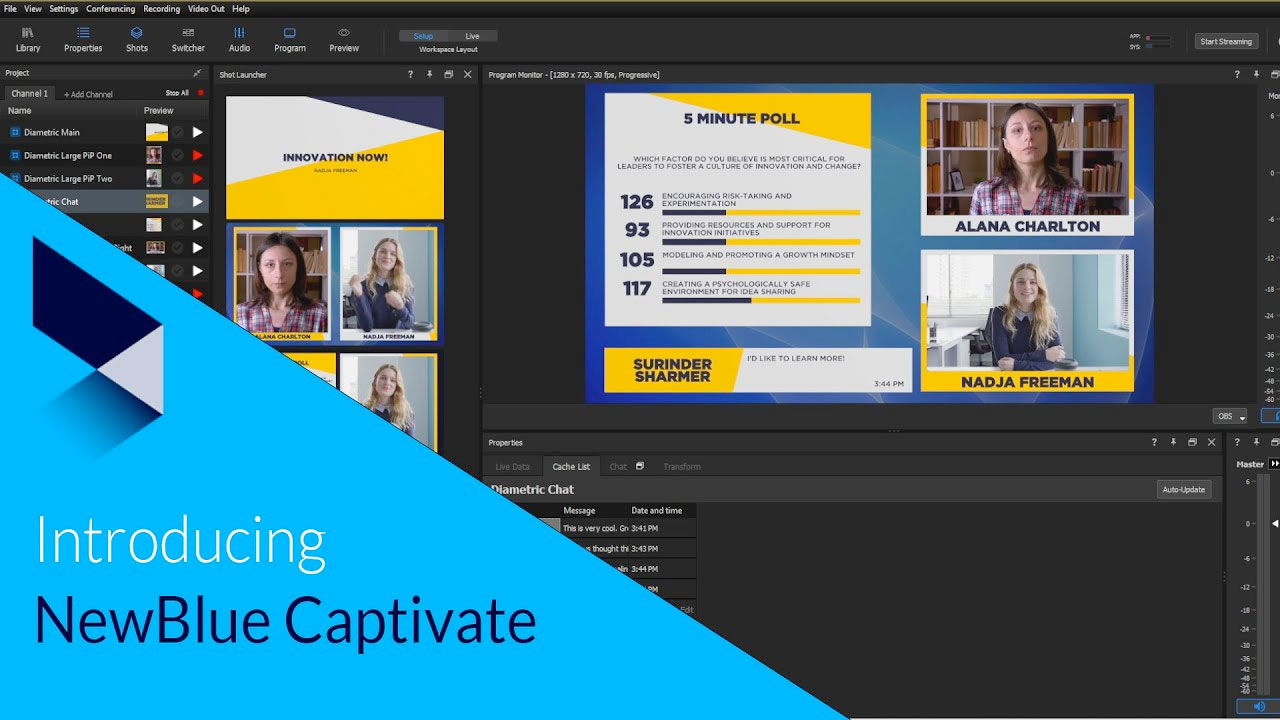Mute the Master audio speaker button
Screen dimensions: 1280x720
1258,706
